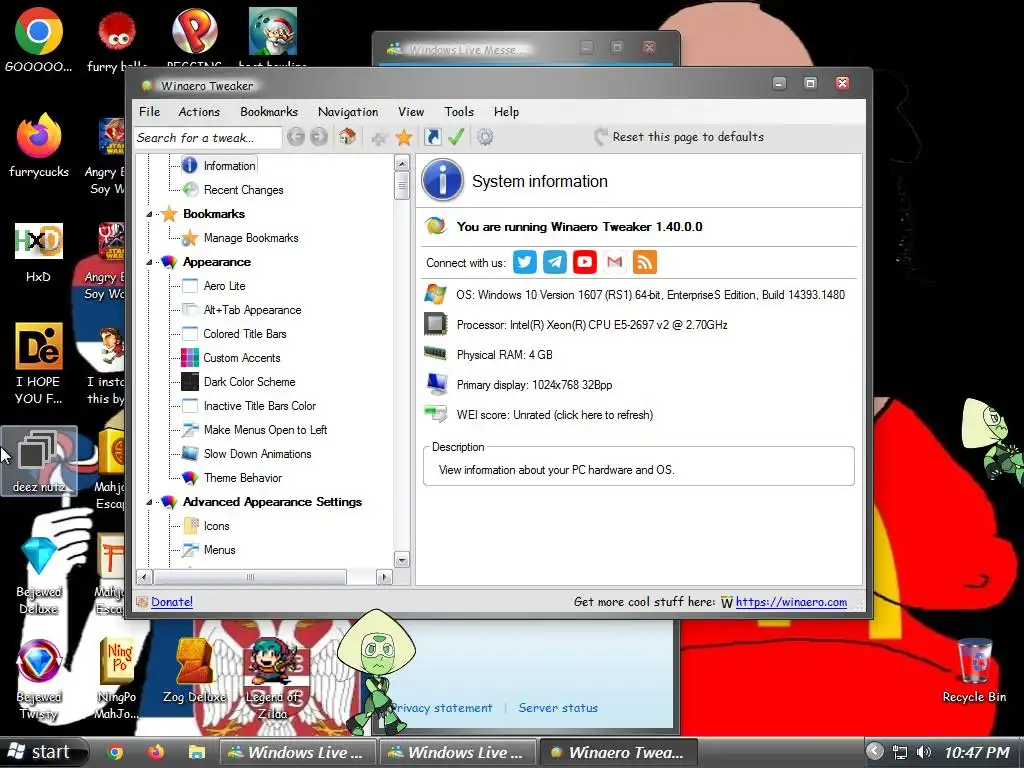Click Reset this page to defaults

[679, 137]
